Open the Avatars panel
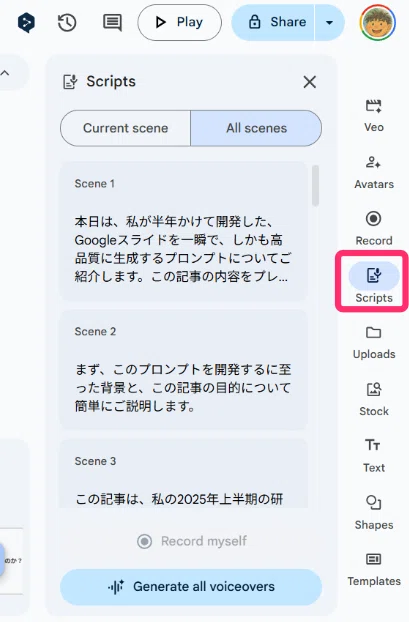This screenshot has width=409, height=622. click(x=374, y=173)
